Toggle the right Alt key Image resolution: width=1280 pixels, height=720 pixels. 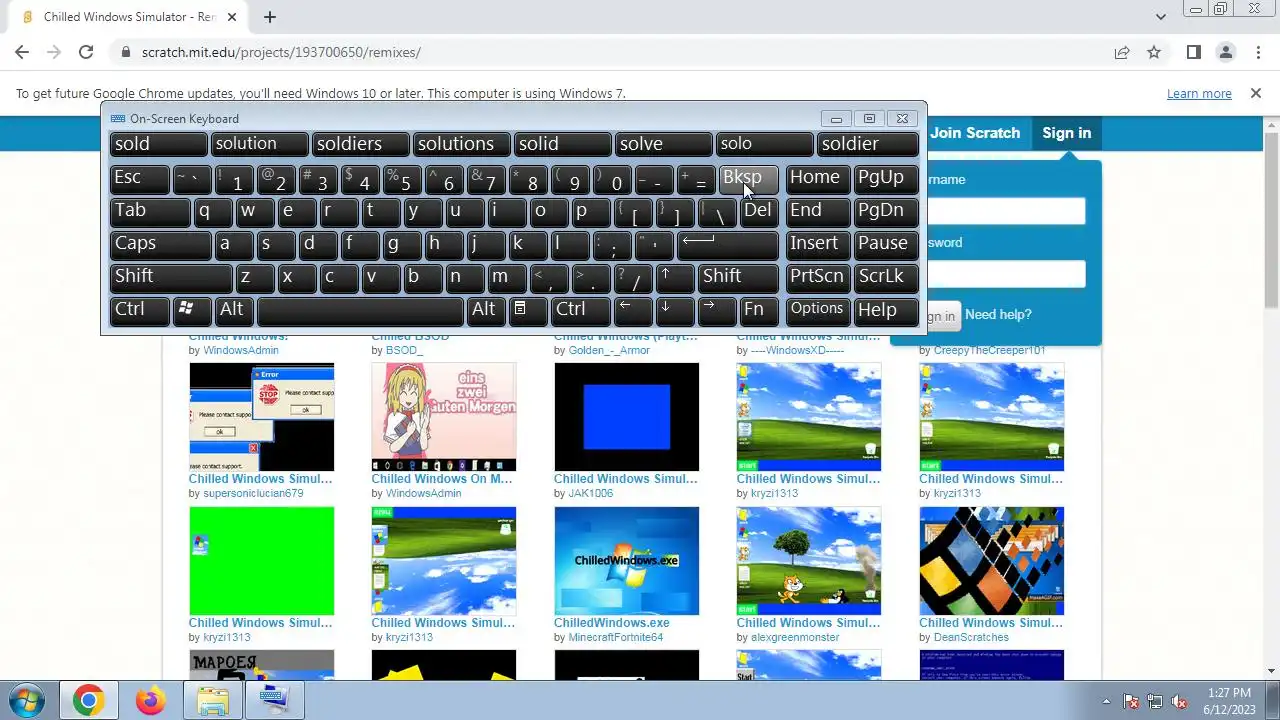486,310
